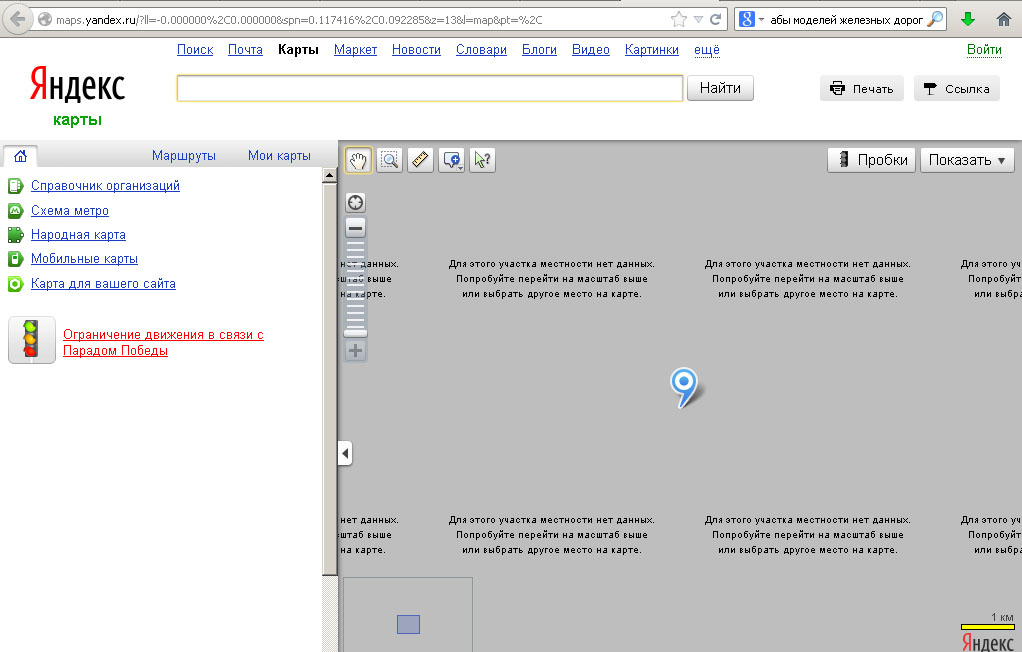Click the what's here pointer tool
This screenshot has height=652, width=1022.
click(482, 160)
